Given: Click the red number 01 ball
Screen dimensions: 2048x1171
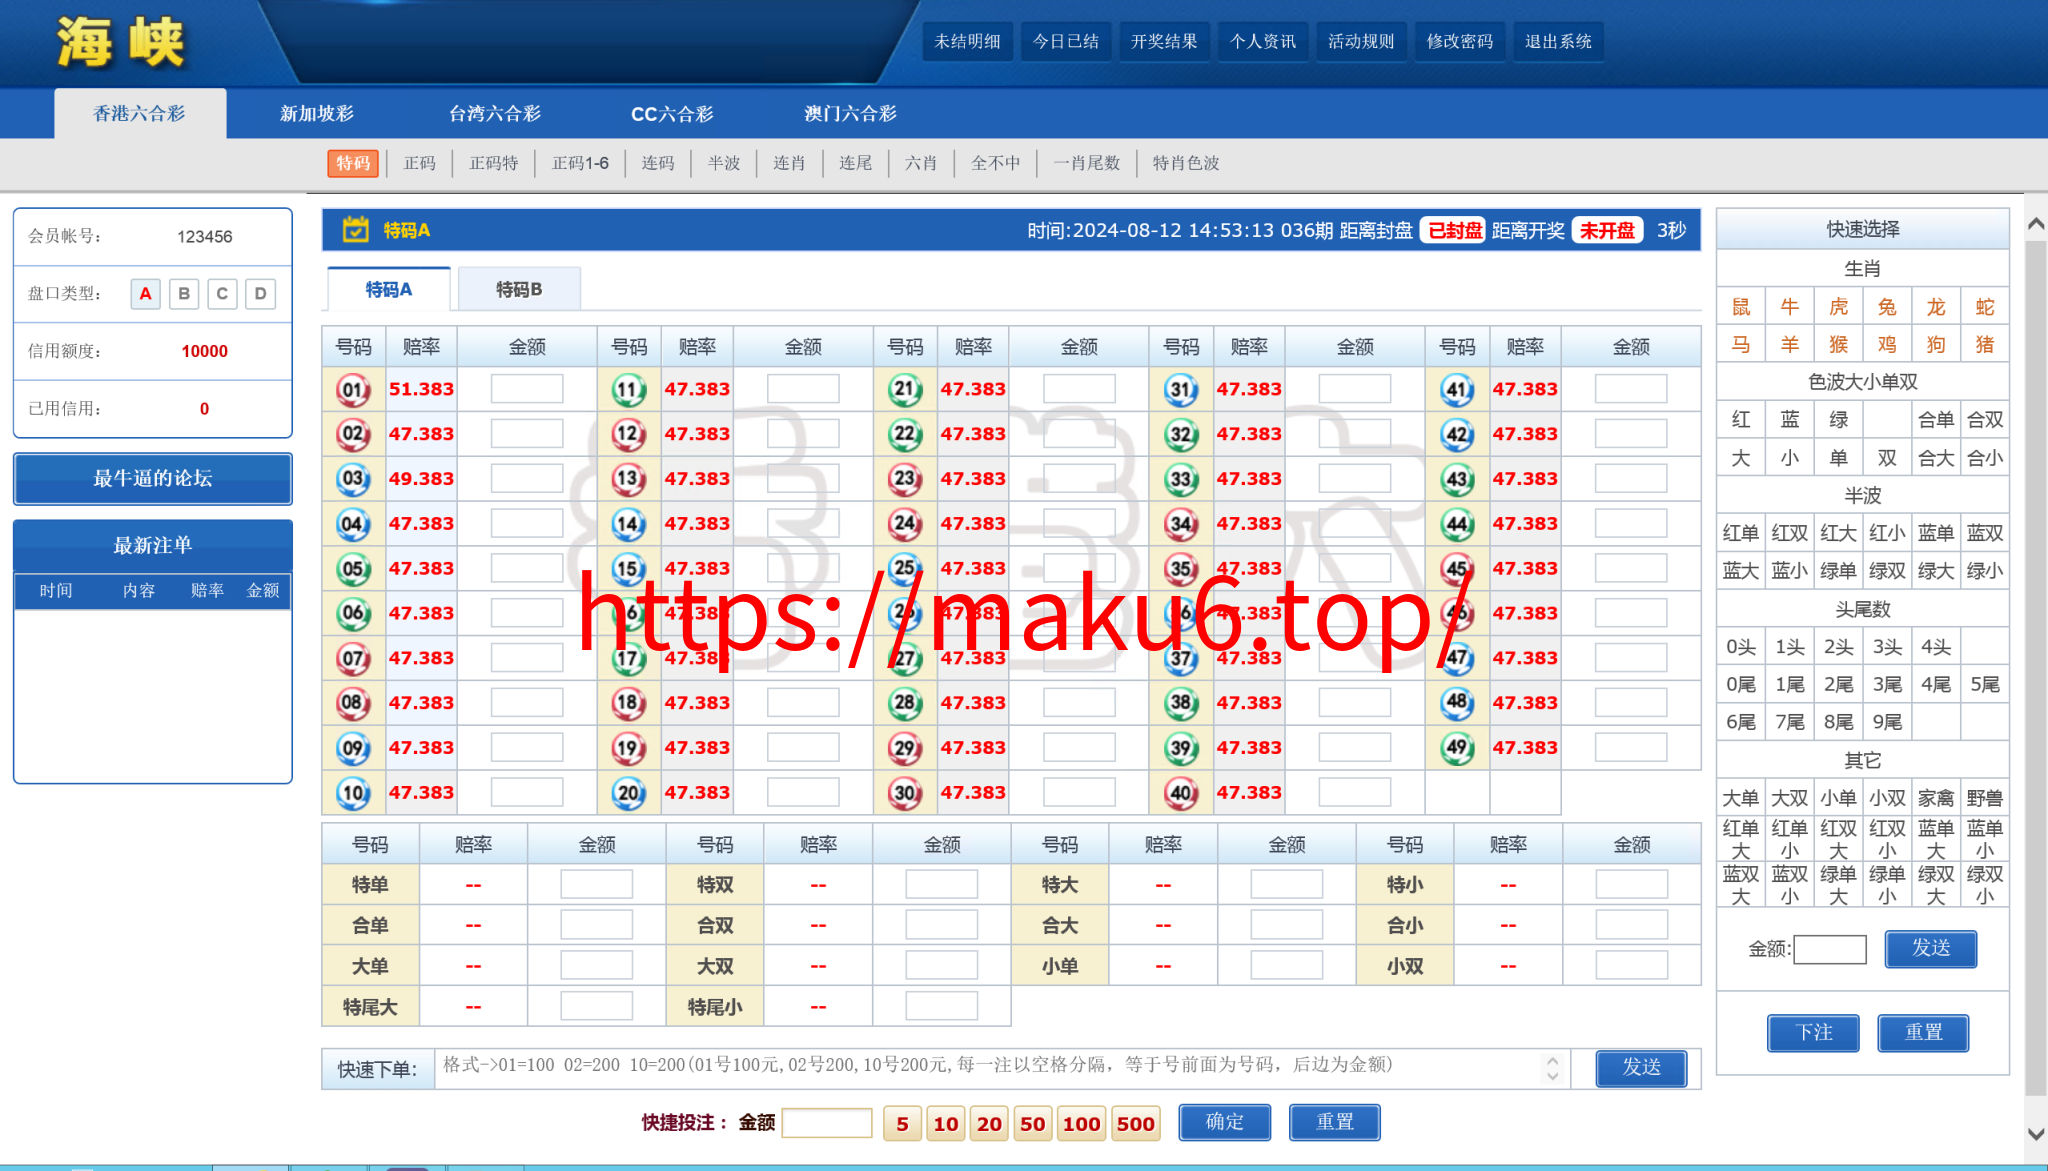Looking at the screenshot, I should tap(353, 389).
